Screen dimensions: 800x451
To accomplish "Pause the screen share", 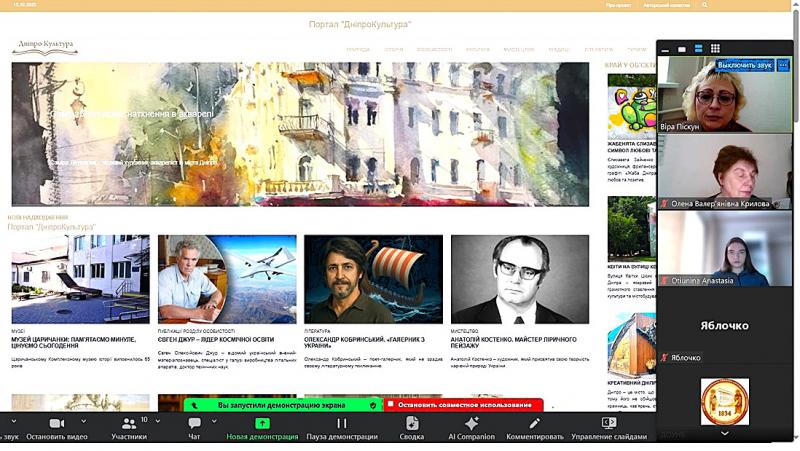I will point(341,424).
